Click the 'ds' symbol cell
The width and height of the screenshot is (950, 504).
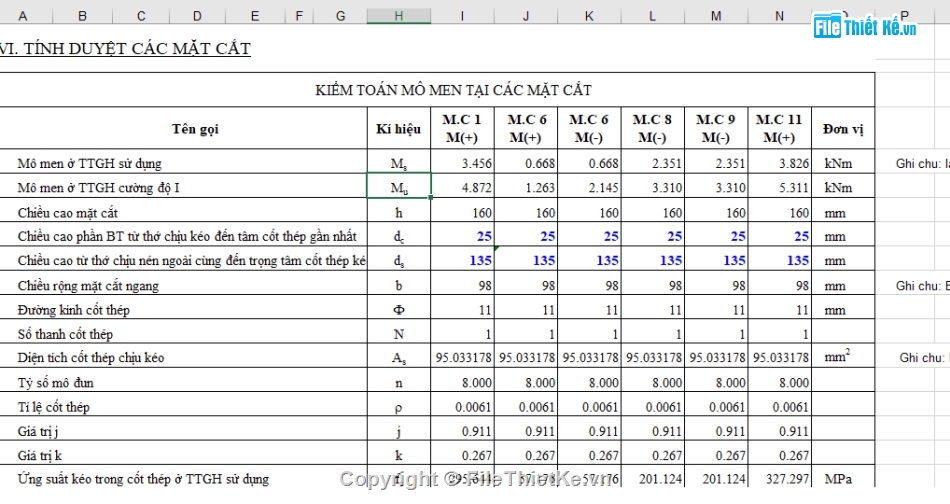[399, 260]
